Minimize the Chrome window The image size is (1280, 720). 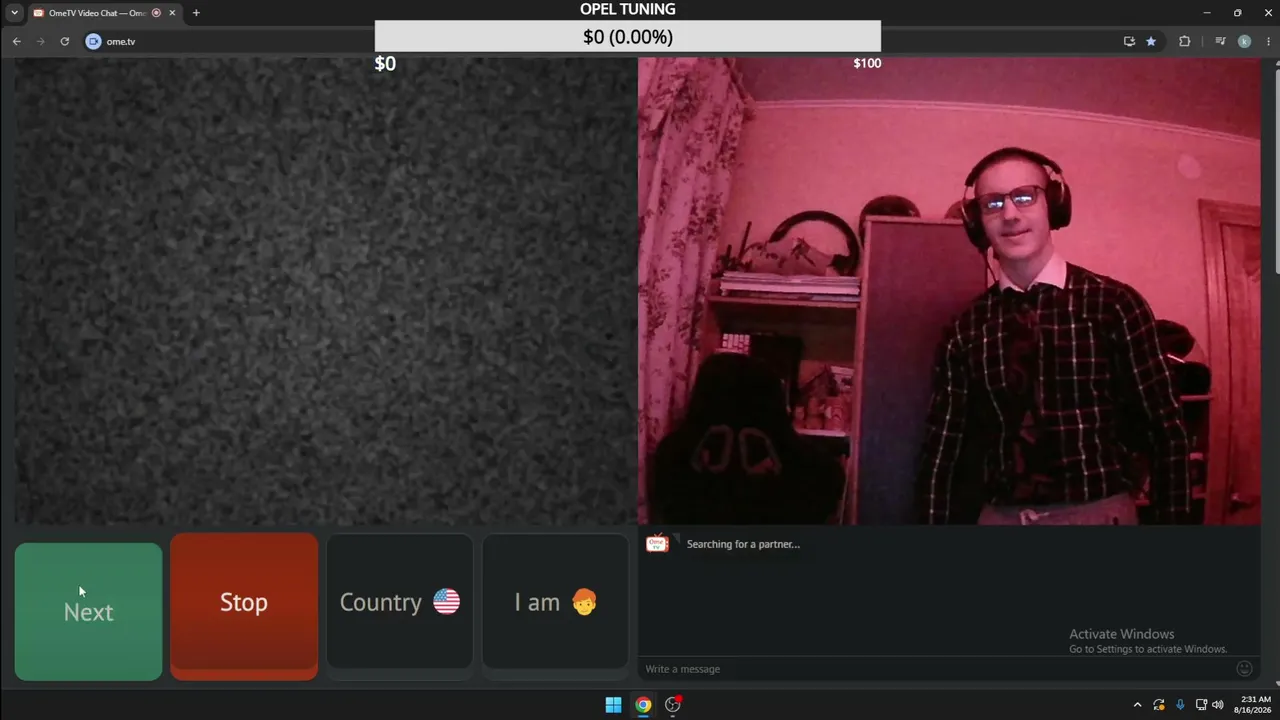pyautogui.click(x=1207, y=13)
